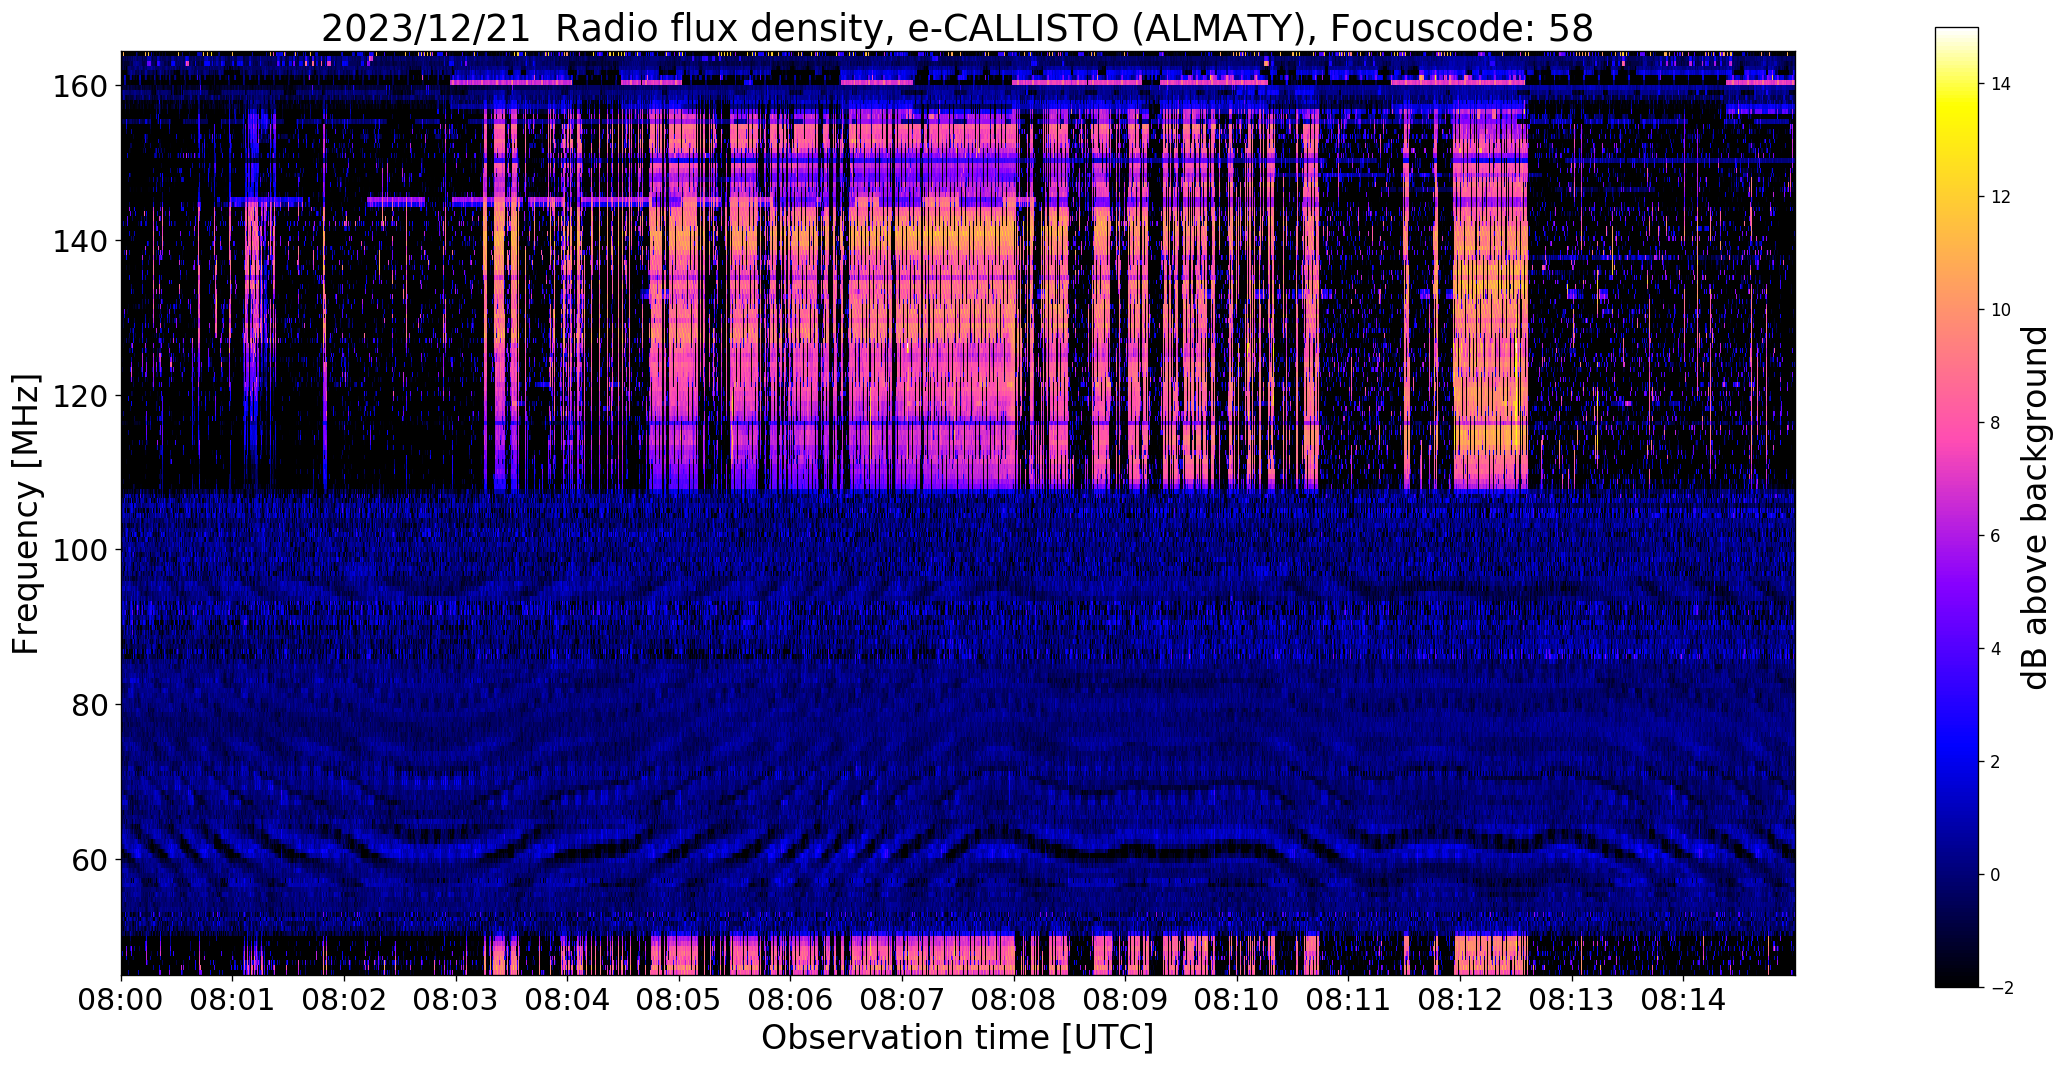
Task: Click the 08:07 time tick label
Action: 902,999
